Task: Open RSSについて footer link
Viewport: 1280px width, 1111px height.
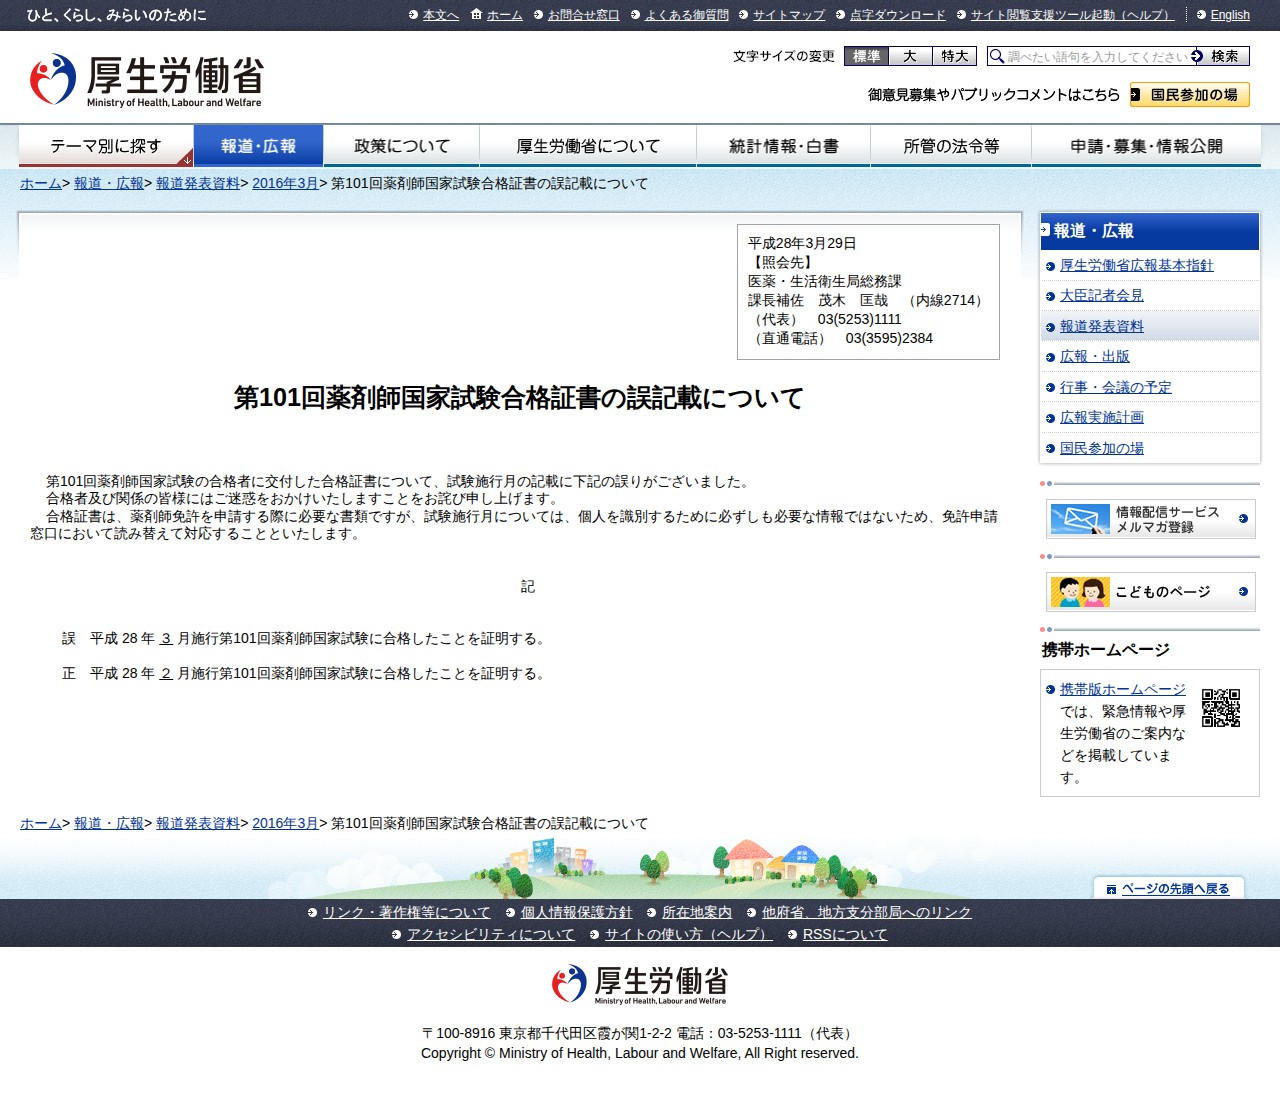Action: (x=845, y=934)
